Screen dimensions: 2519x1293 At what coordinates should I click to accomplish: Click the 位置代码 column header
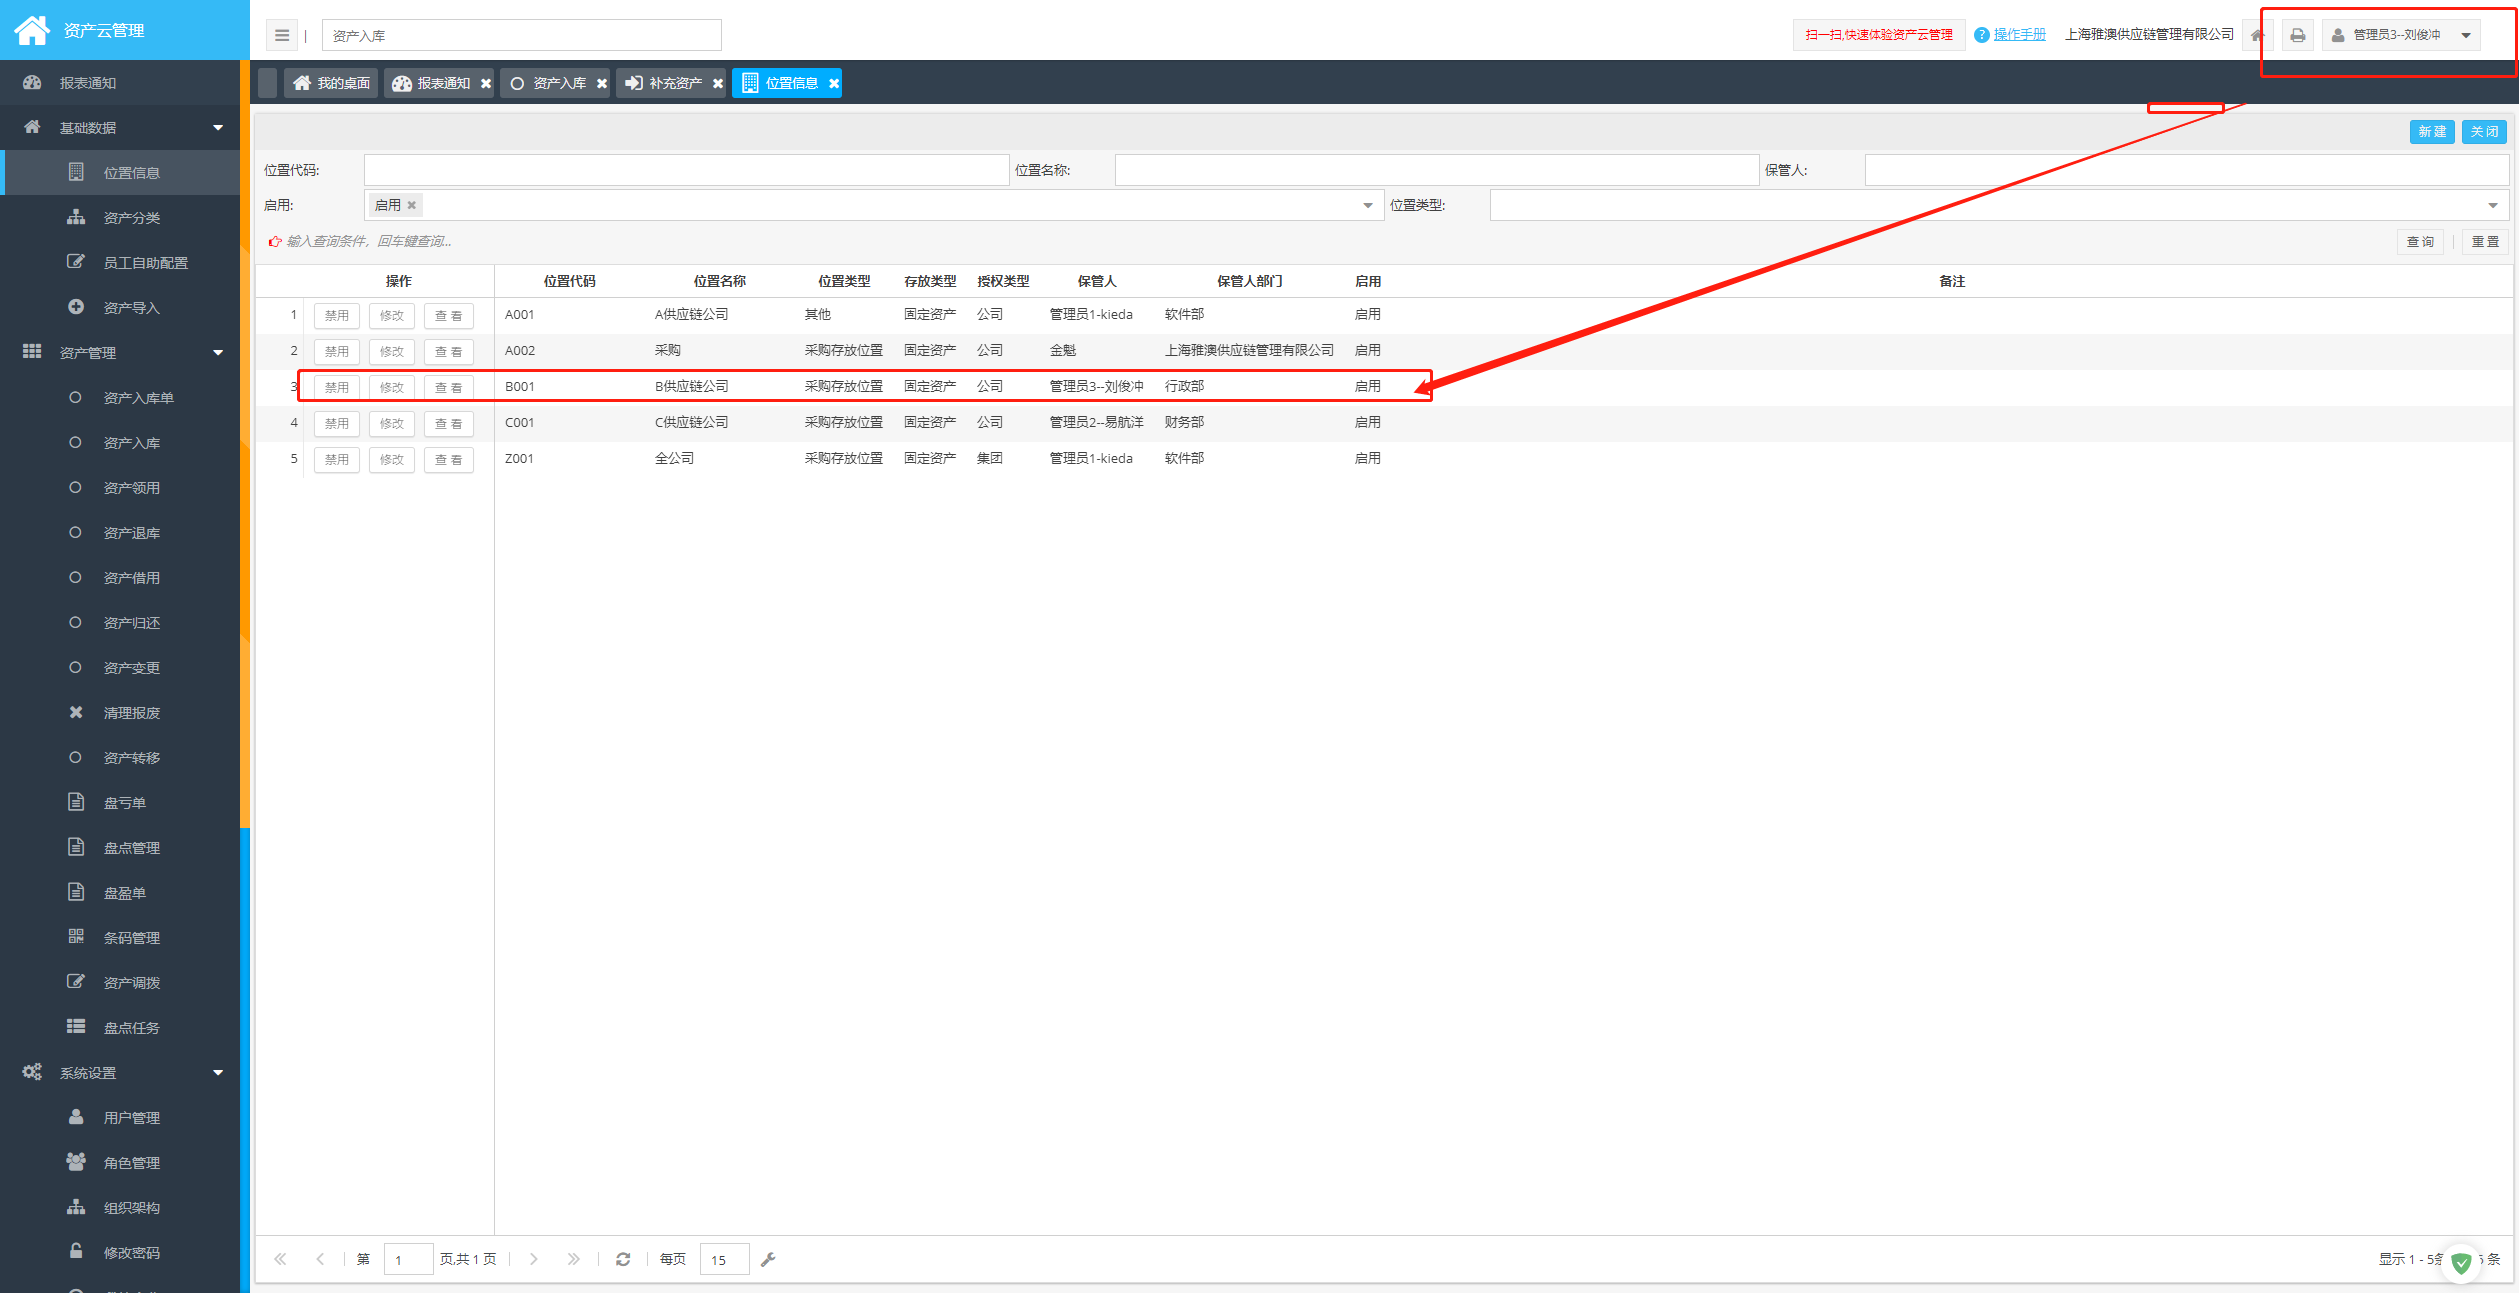pos(570,281)
